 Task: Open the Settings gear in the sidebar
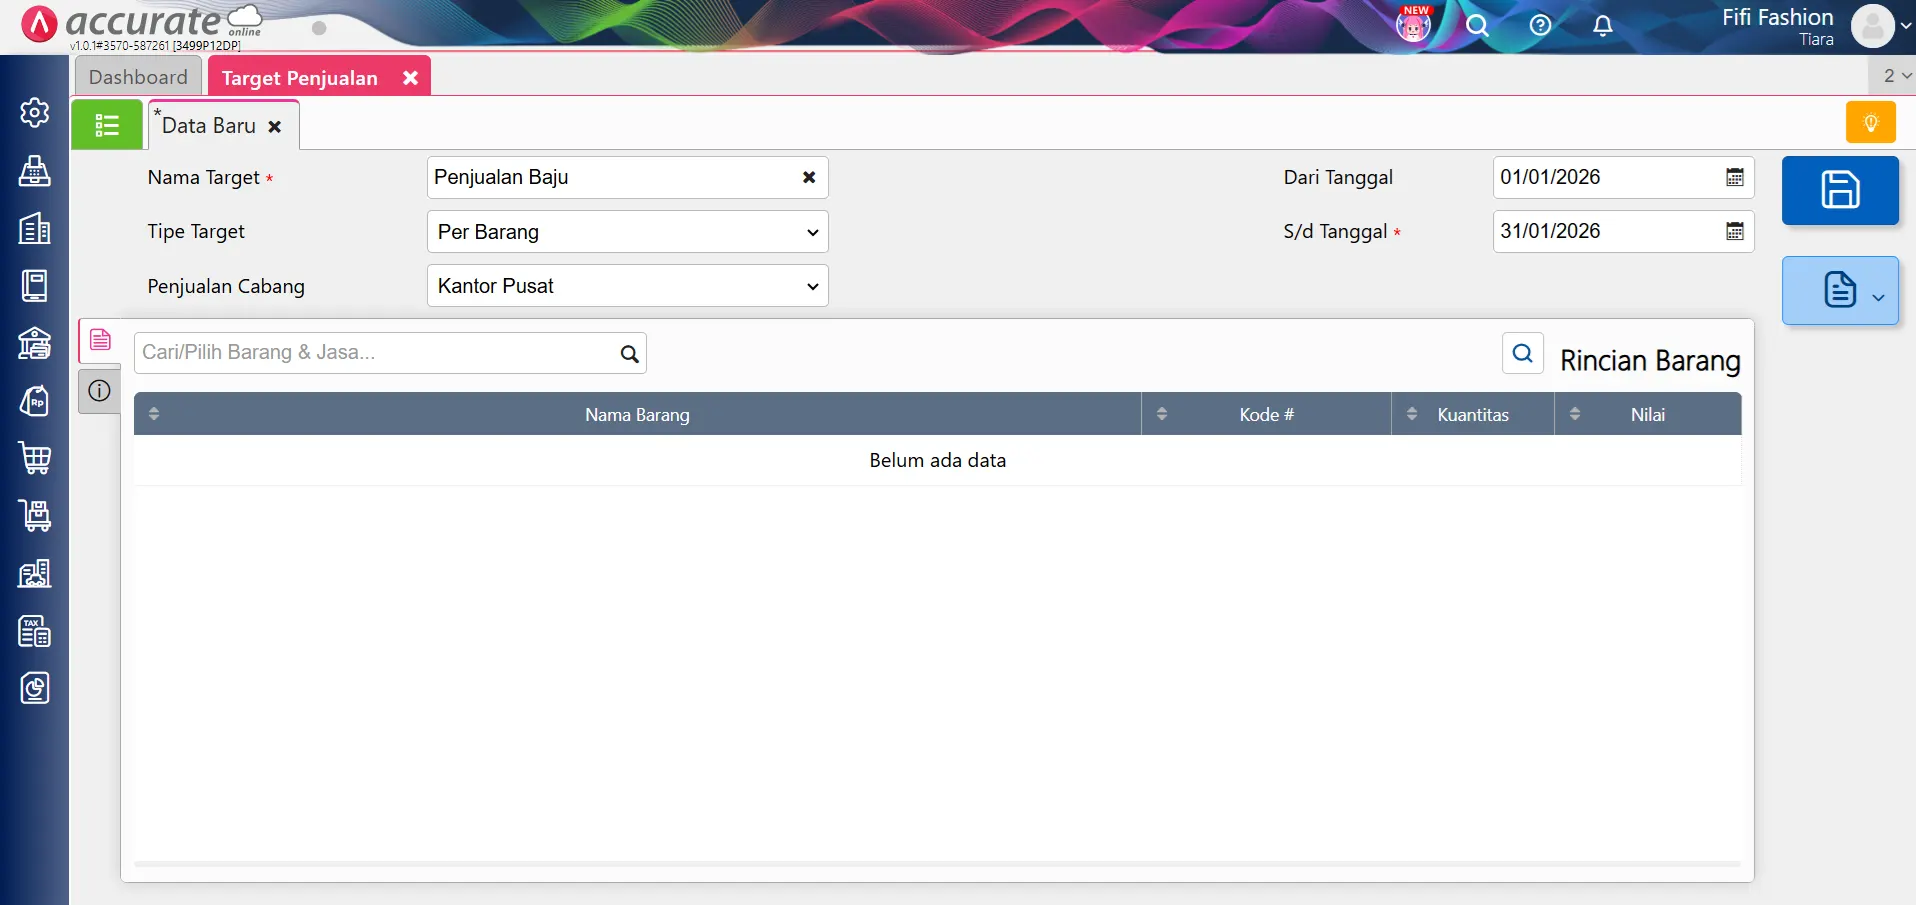coord(35,112)
